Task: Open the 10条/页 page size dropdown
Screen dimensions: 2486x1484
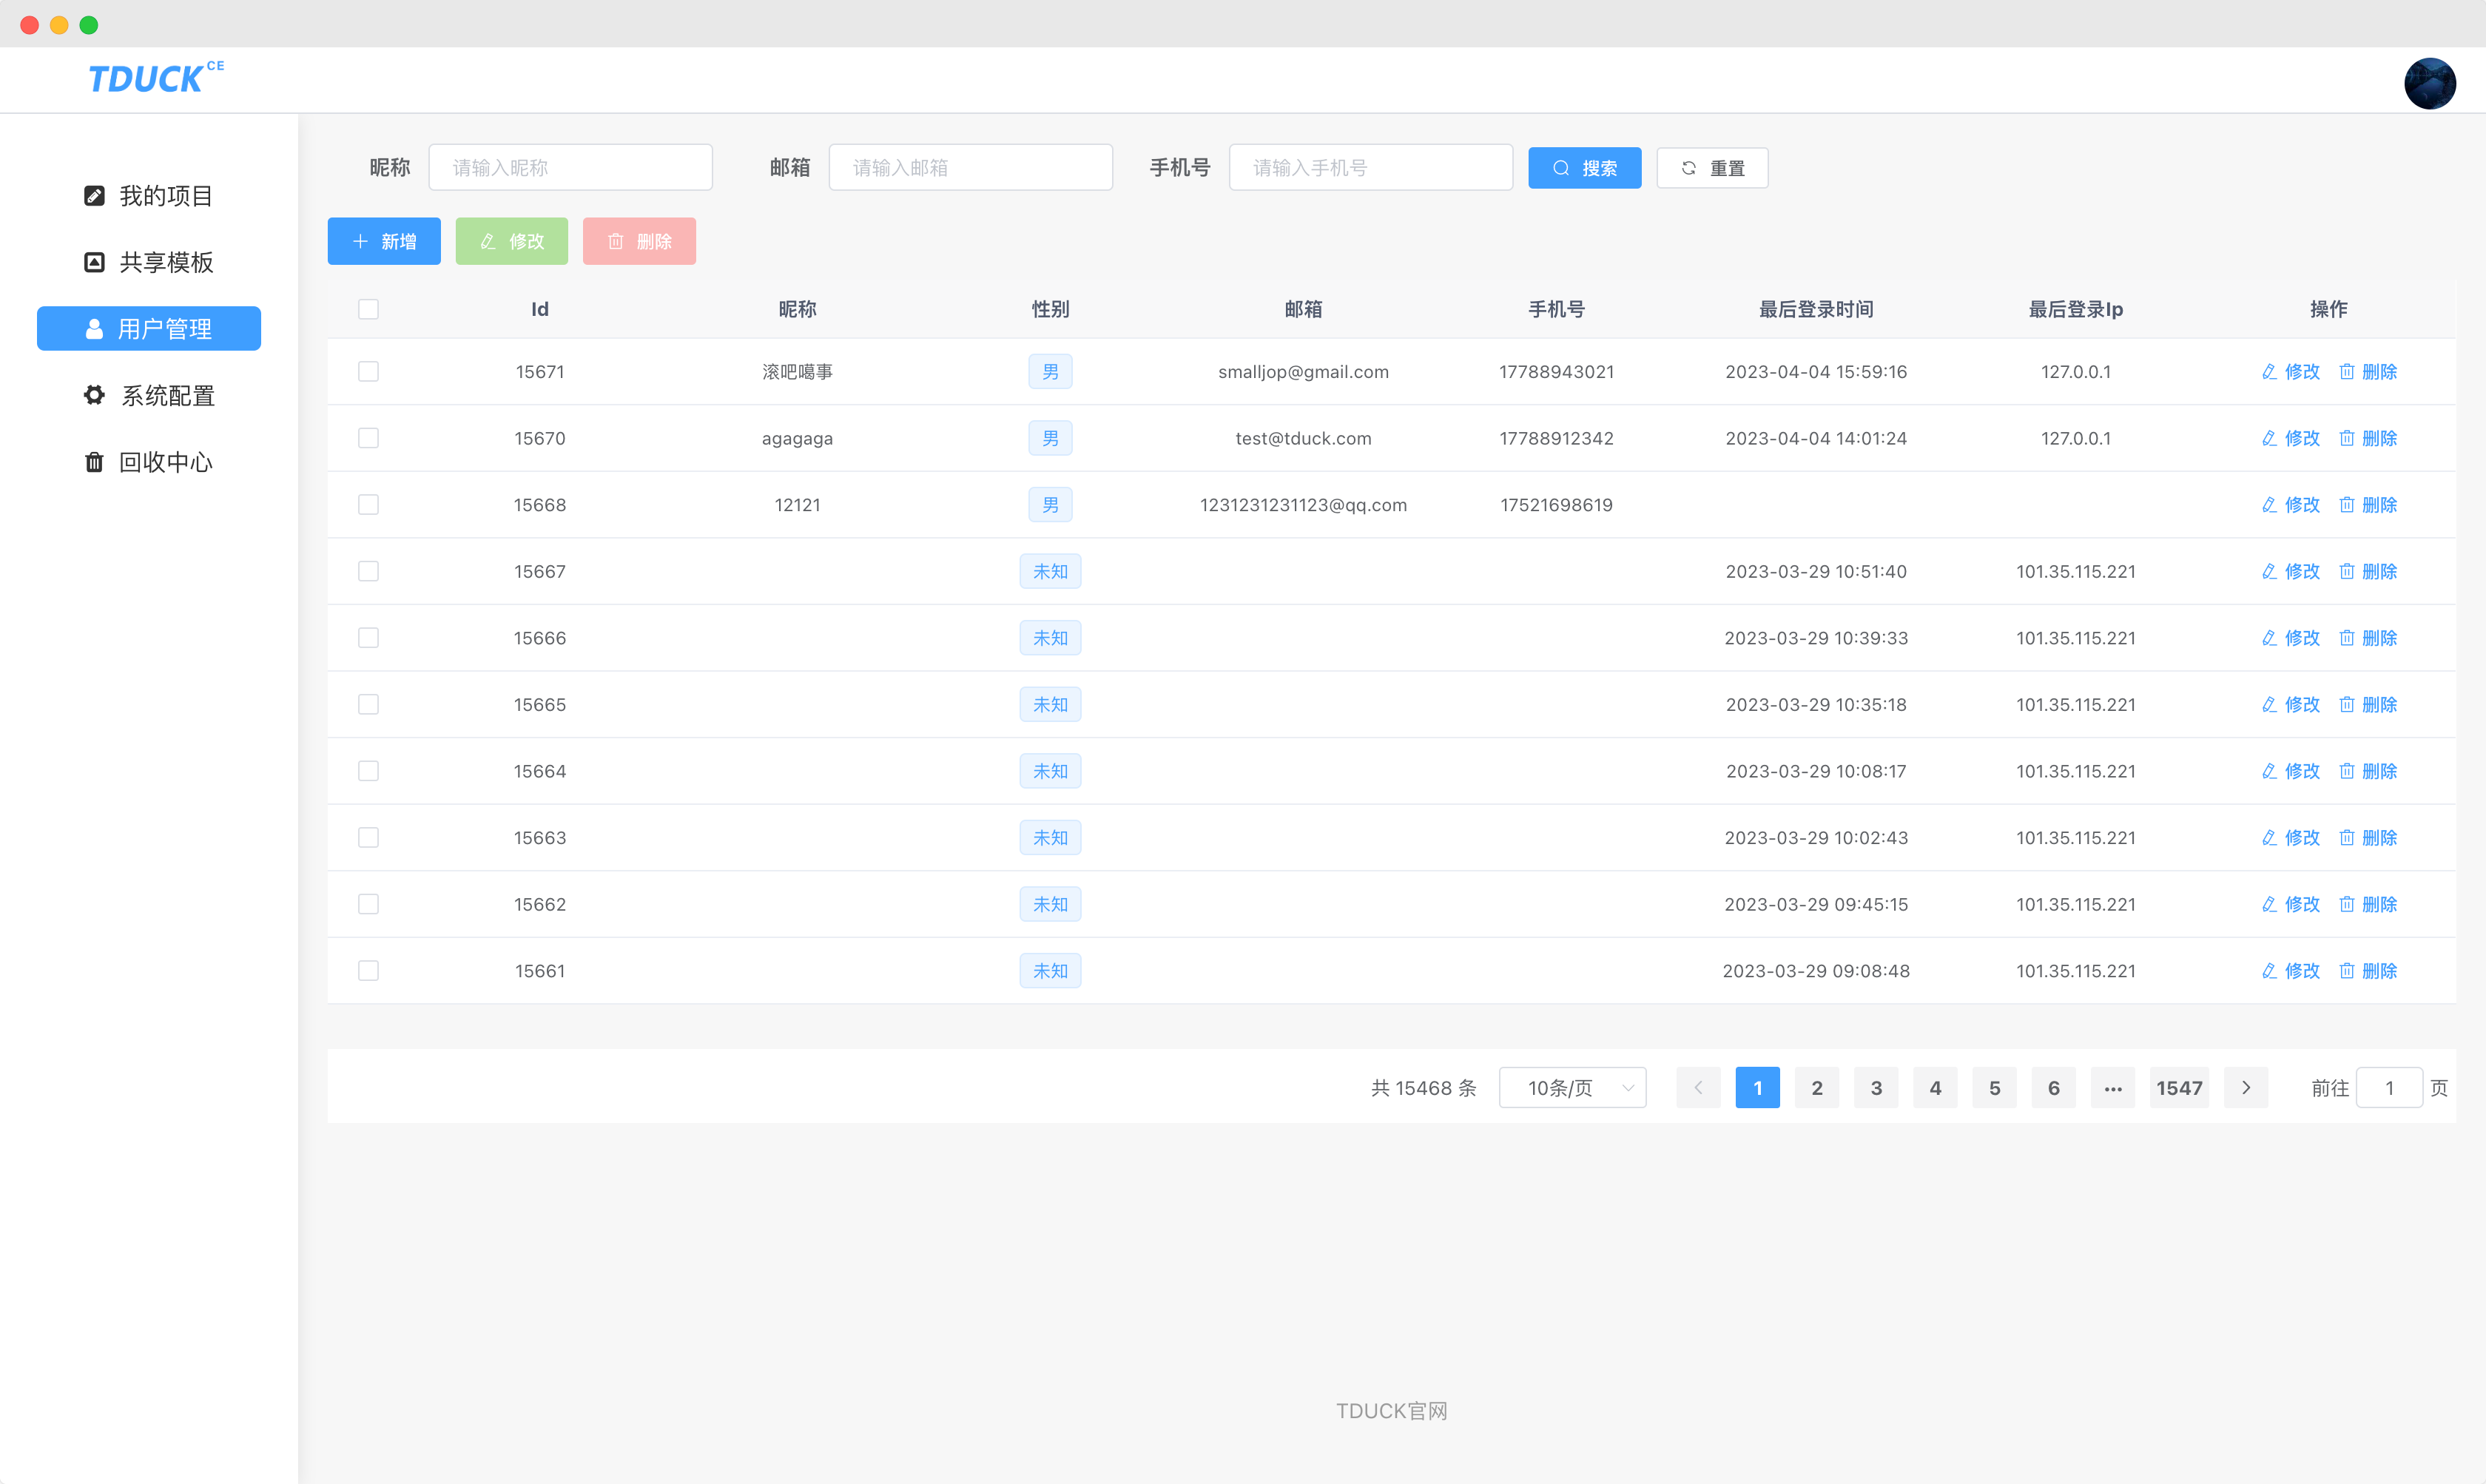Action: click(x=1572, y=1088)
